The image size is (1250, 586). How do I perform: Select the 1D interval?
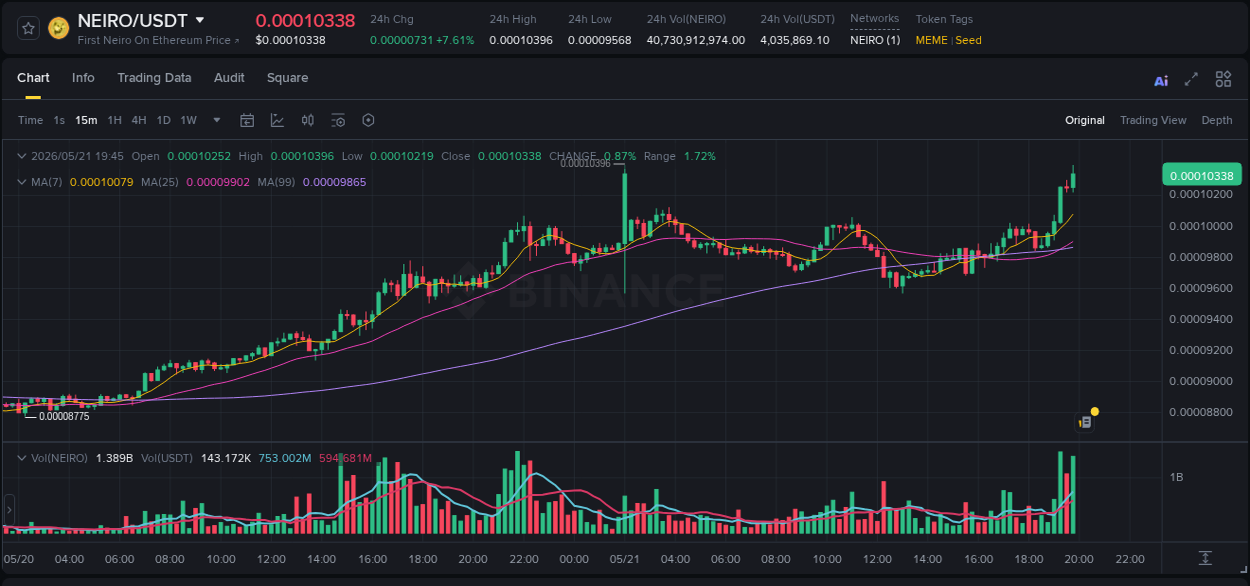pos(163,120)
